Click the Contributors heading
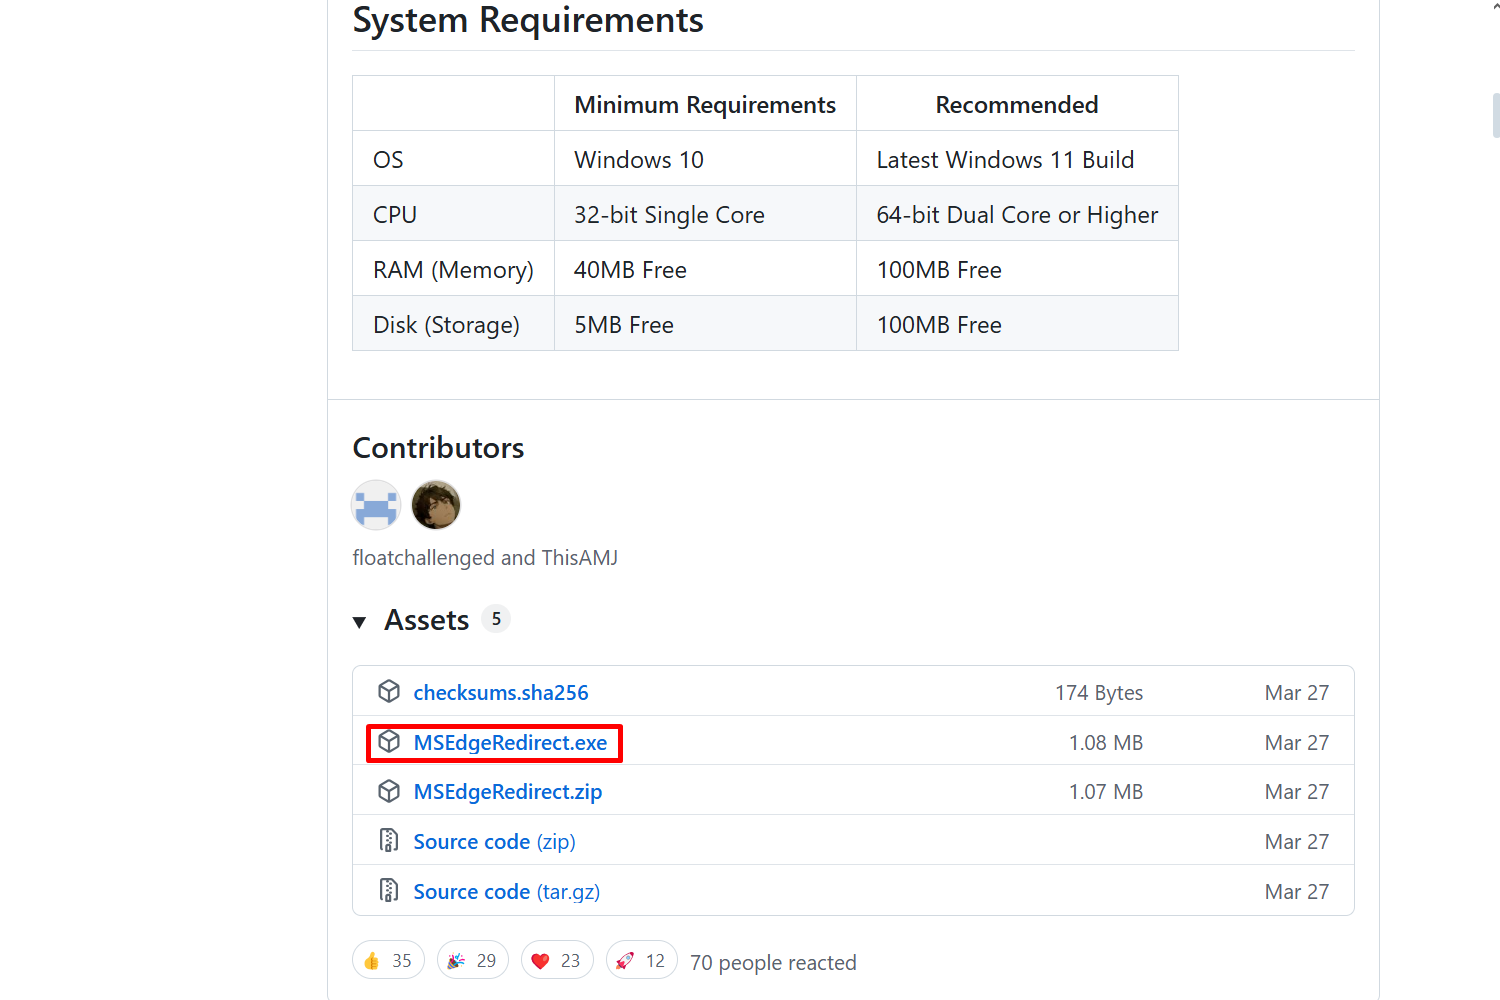 pos(438,448)
